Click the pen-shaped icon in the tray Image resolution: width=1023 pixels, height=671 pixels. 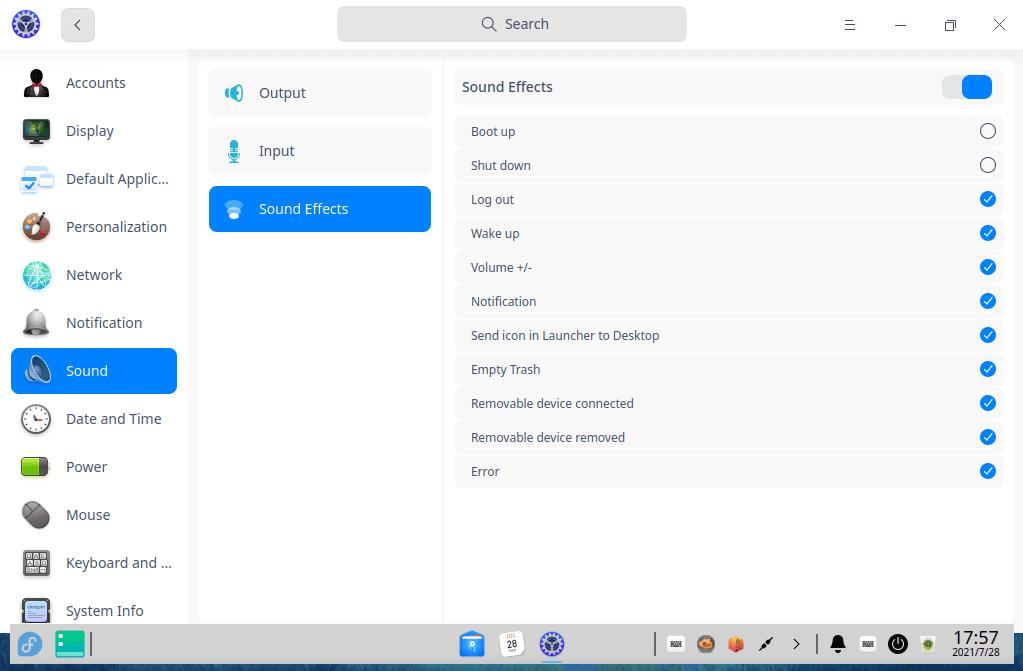point(766,644)
